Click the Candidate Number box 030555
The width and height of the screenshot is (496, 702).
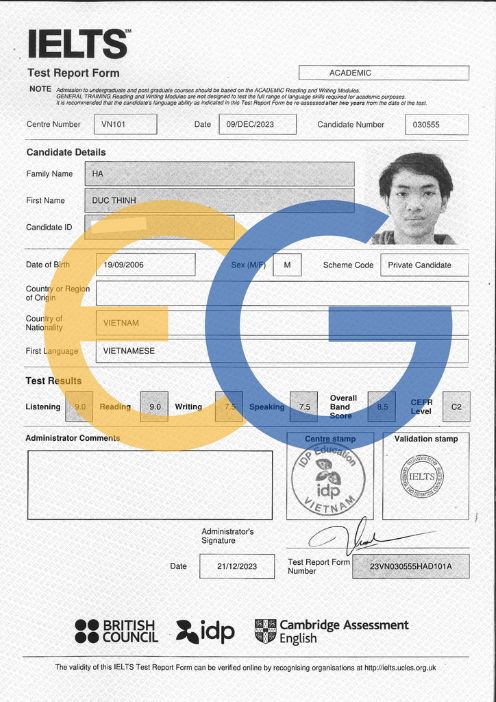coord(437,125)
